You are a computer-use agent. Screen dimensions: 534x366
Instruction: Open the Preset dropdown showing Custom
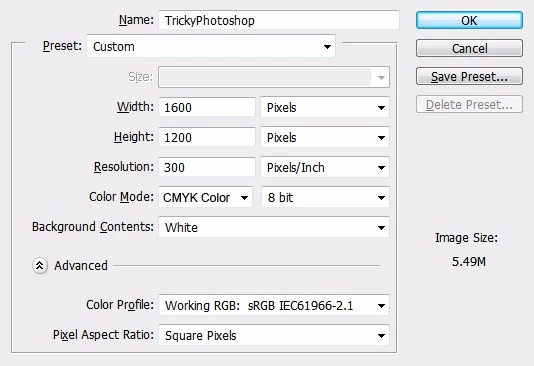click(211, 46)
